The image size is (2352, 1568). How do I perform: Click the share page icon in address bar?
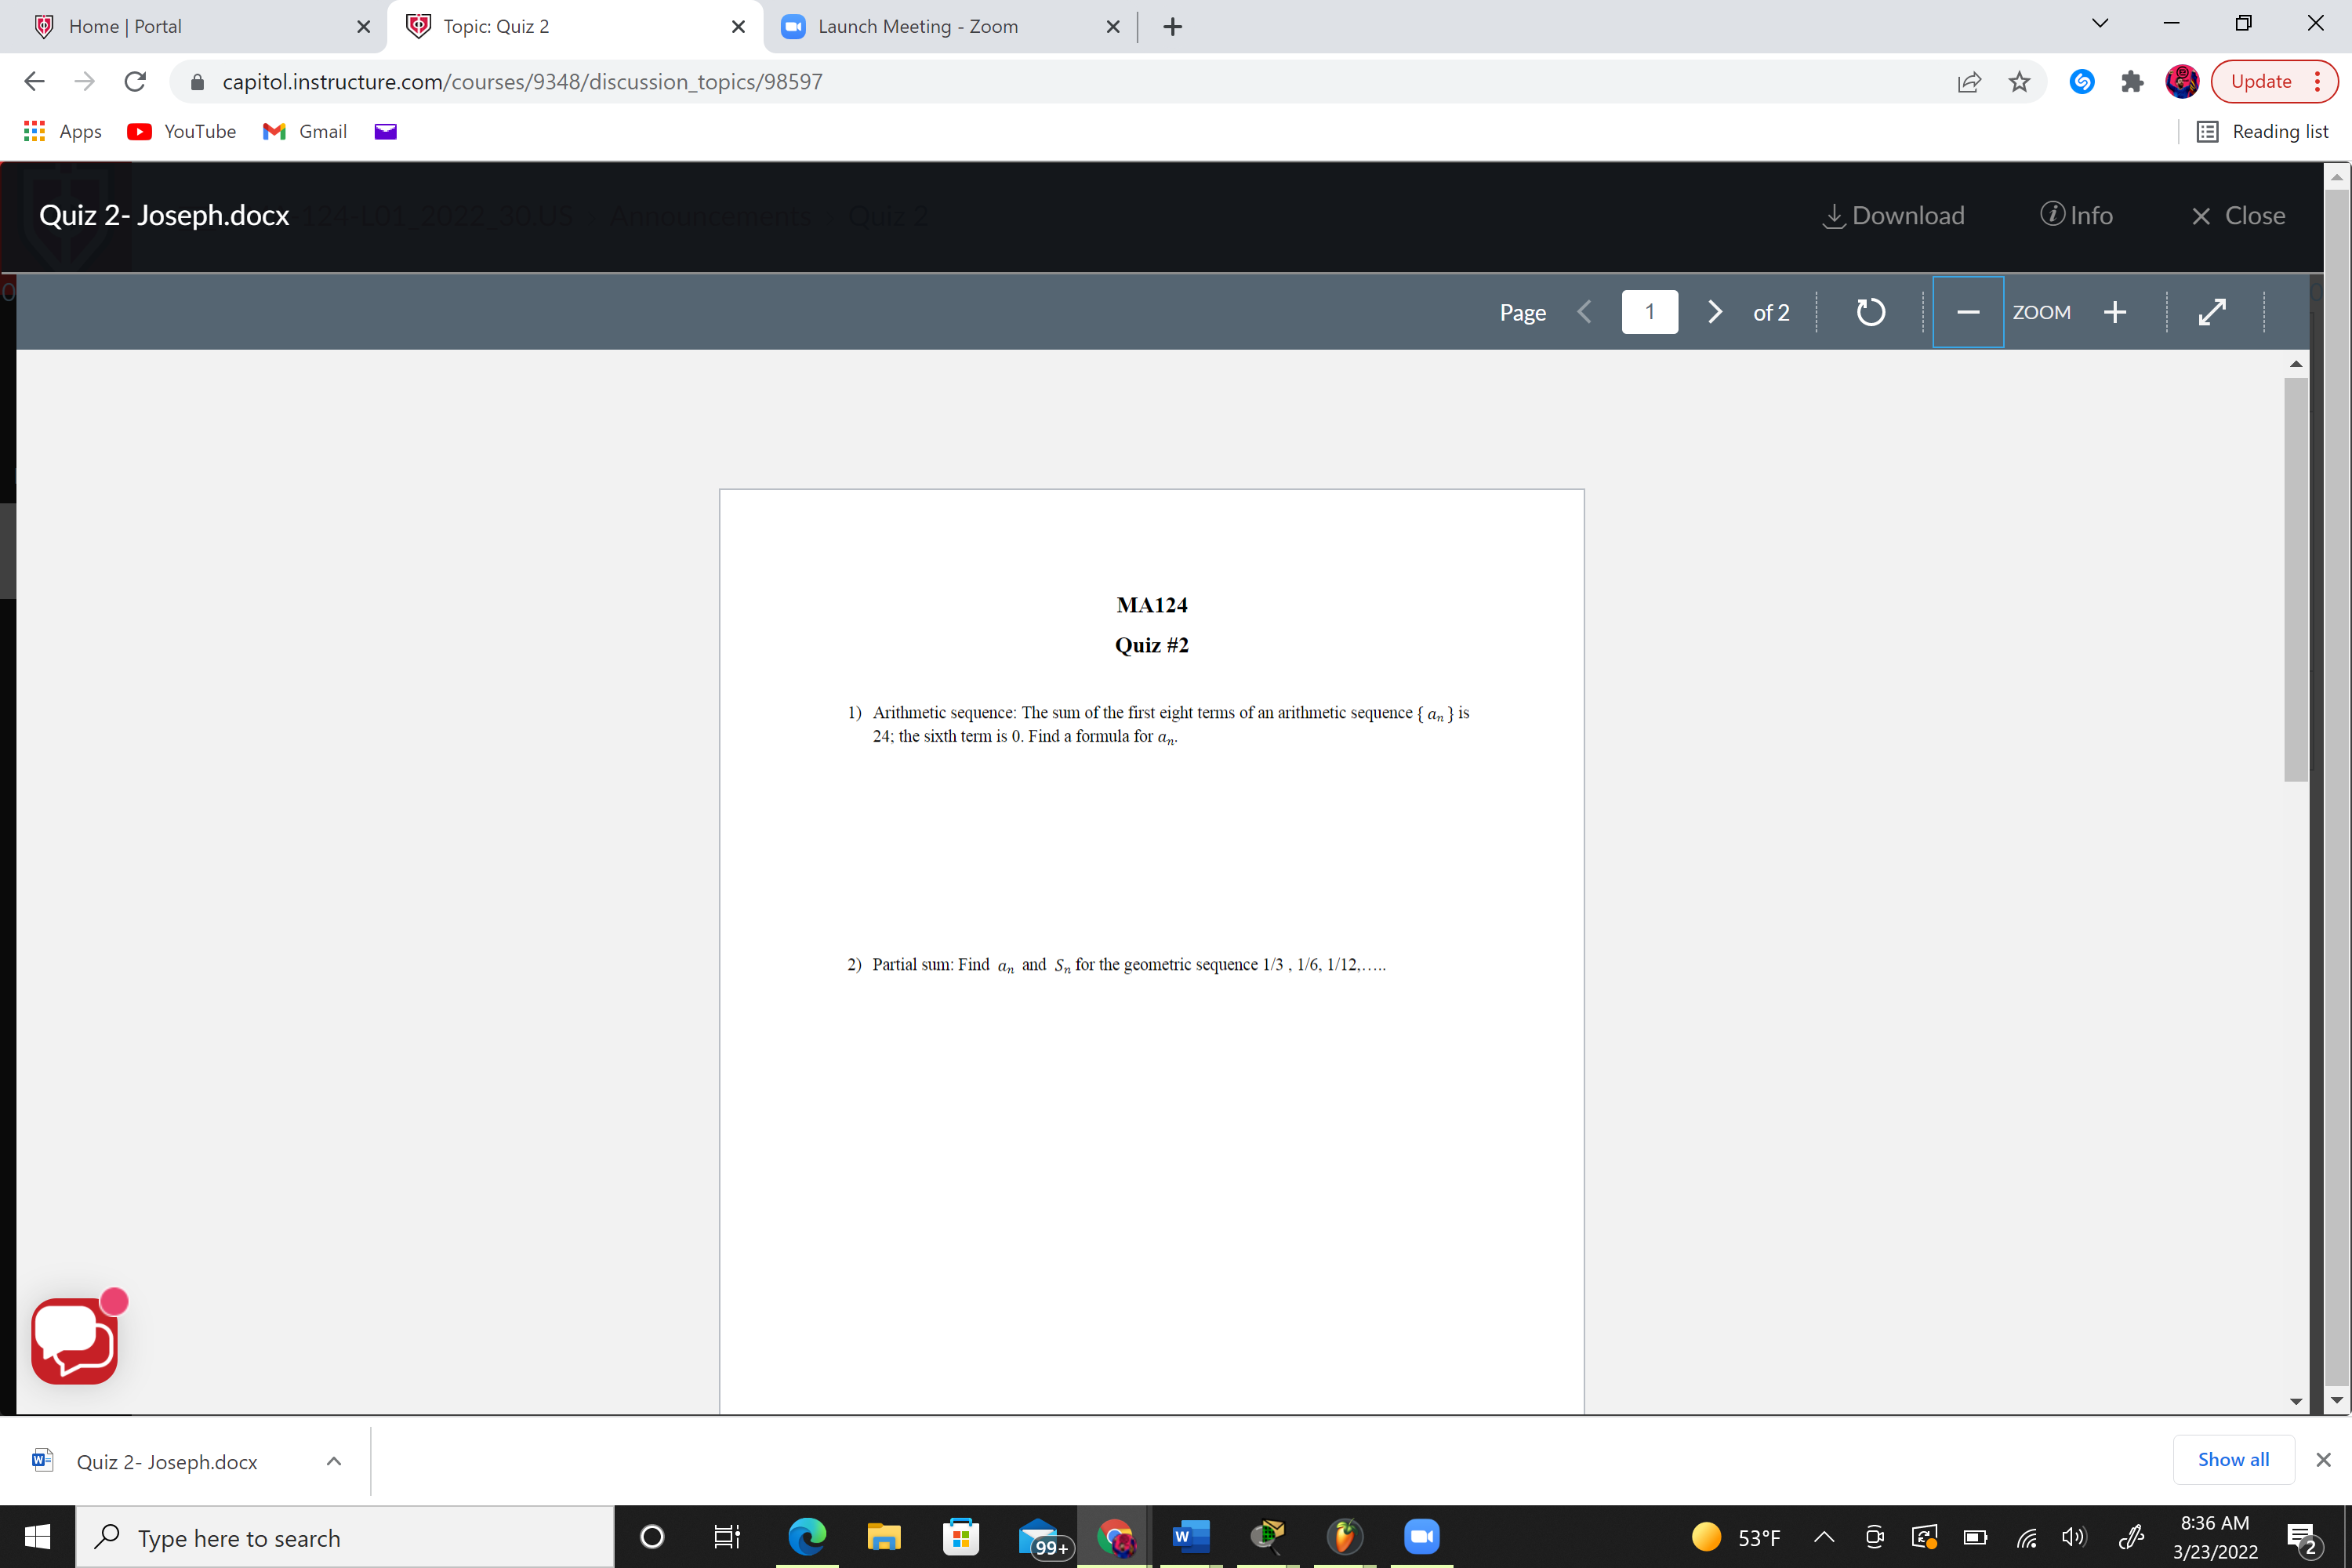tap(1968, 82)
